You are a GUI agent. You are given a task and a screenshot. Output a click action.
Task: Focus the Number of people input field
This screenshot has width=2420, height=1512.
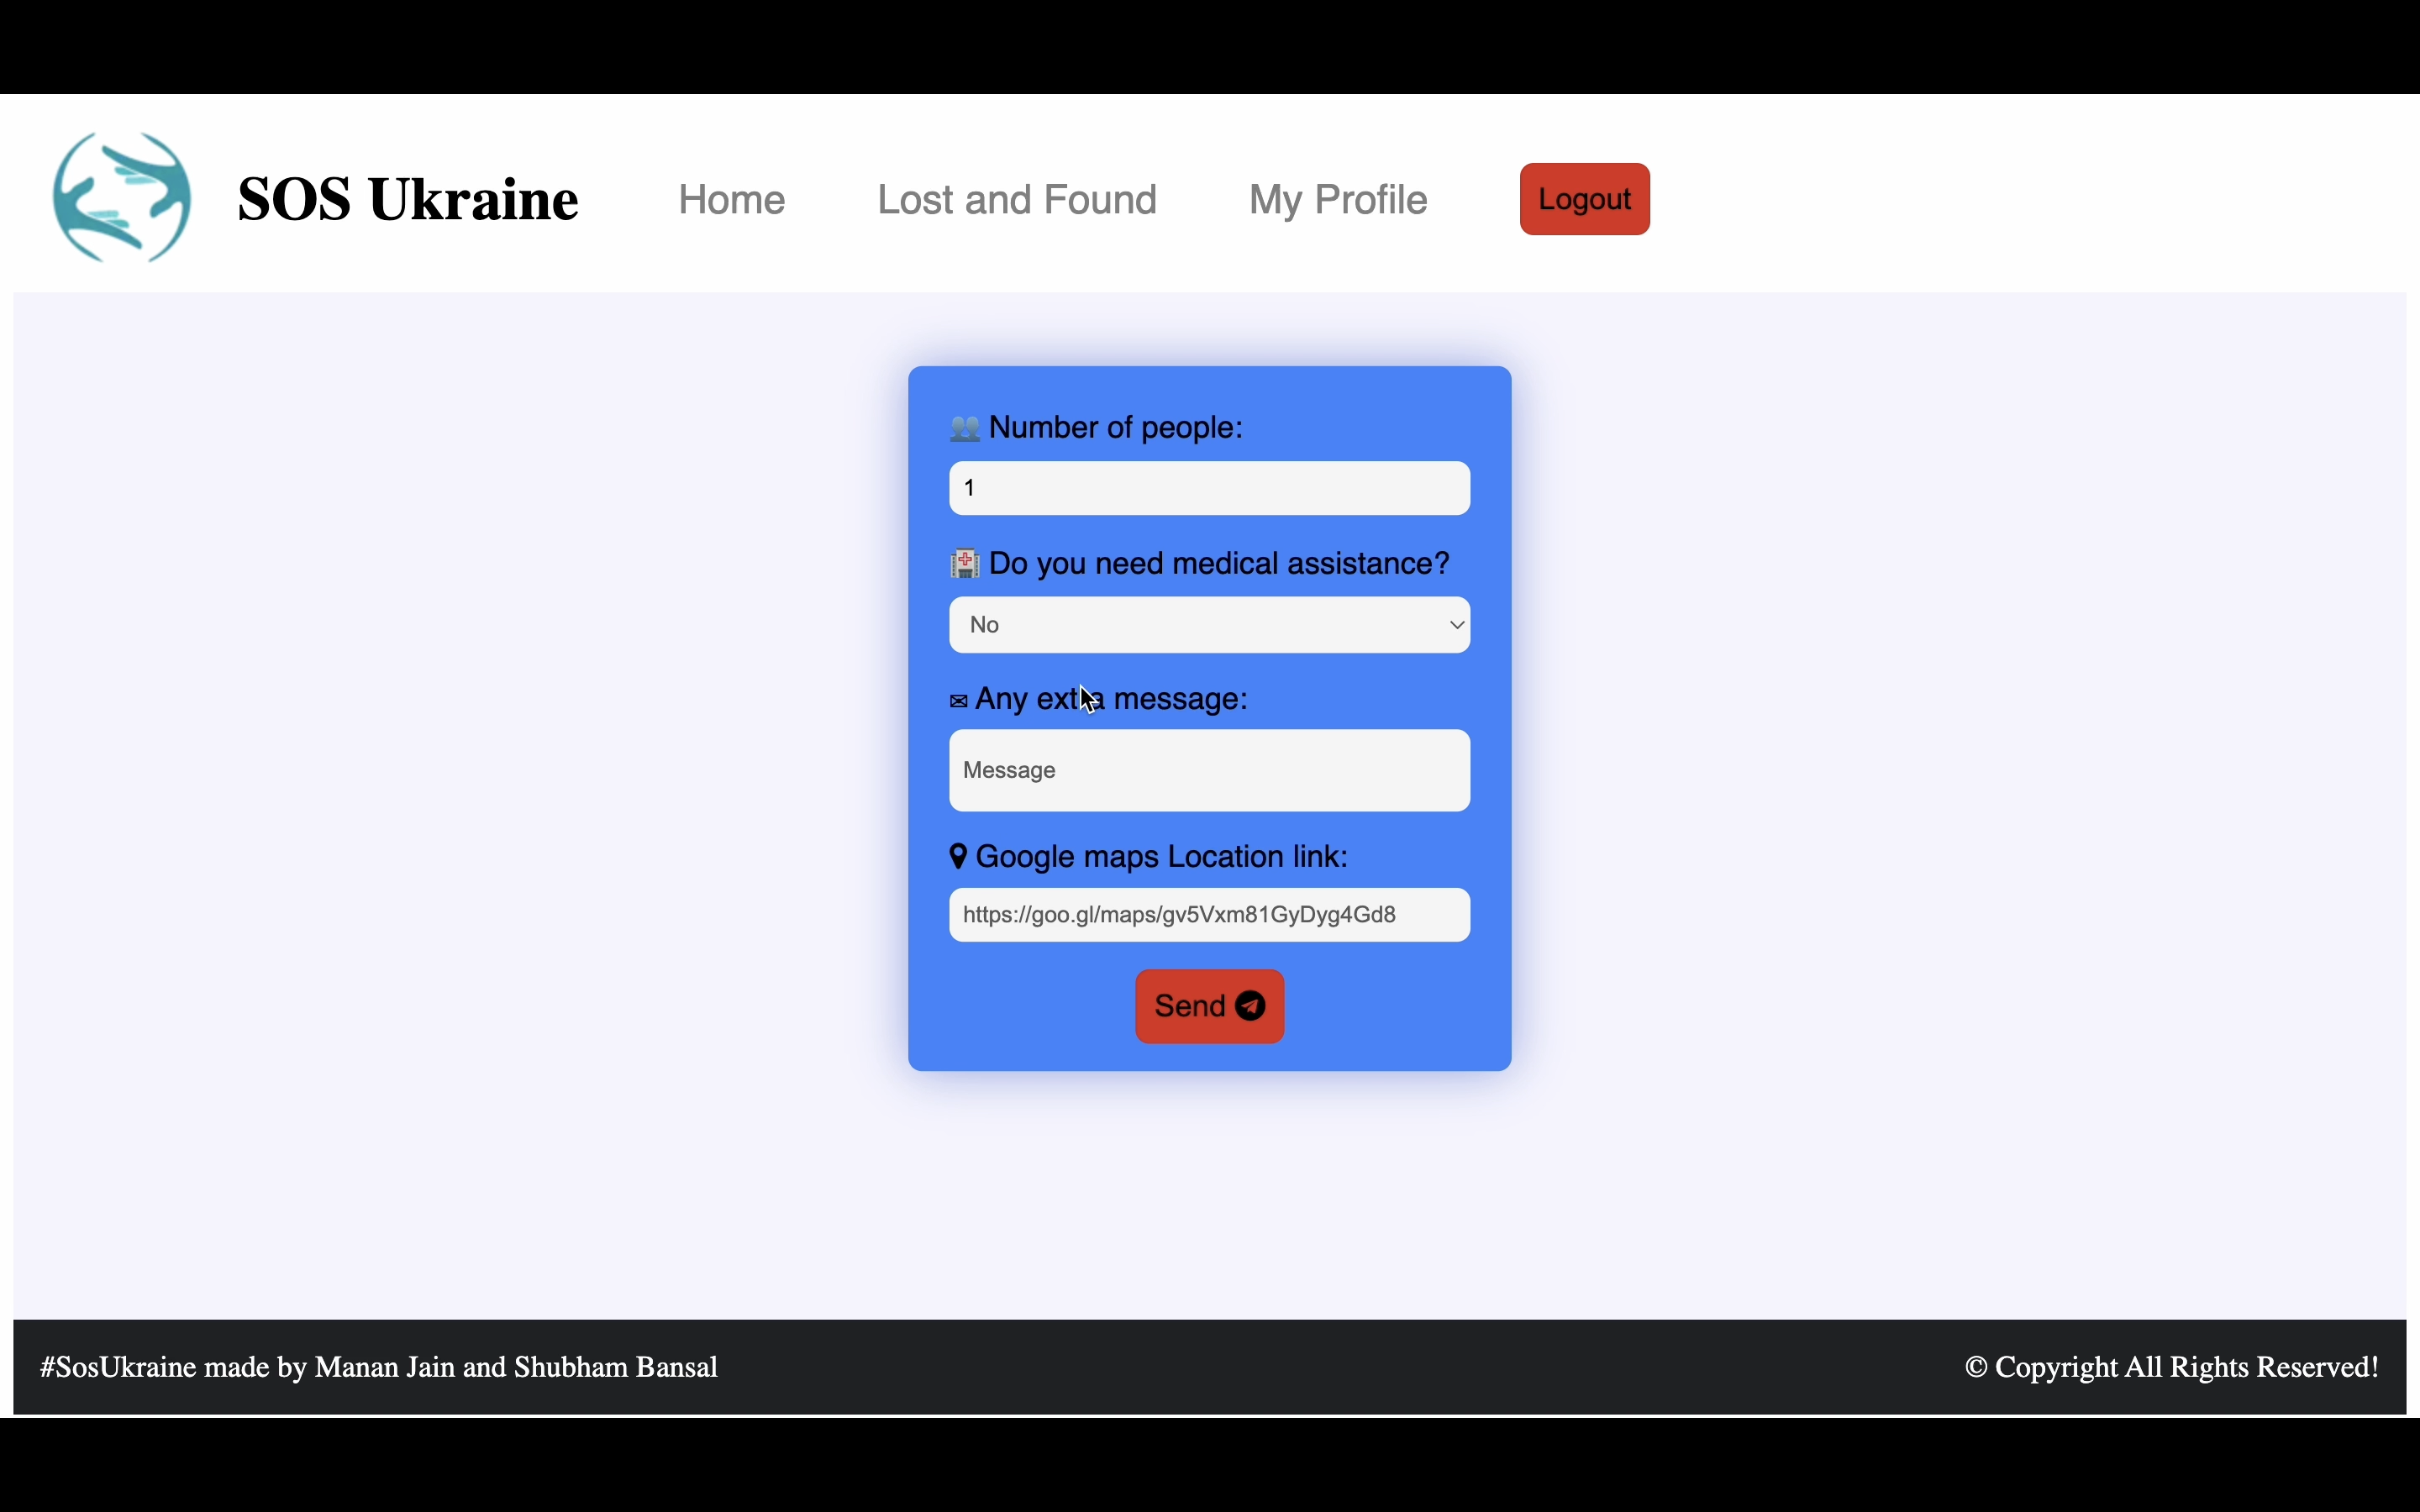coord(1209,489)
